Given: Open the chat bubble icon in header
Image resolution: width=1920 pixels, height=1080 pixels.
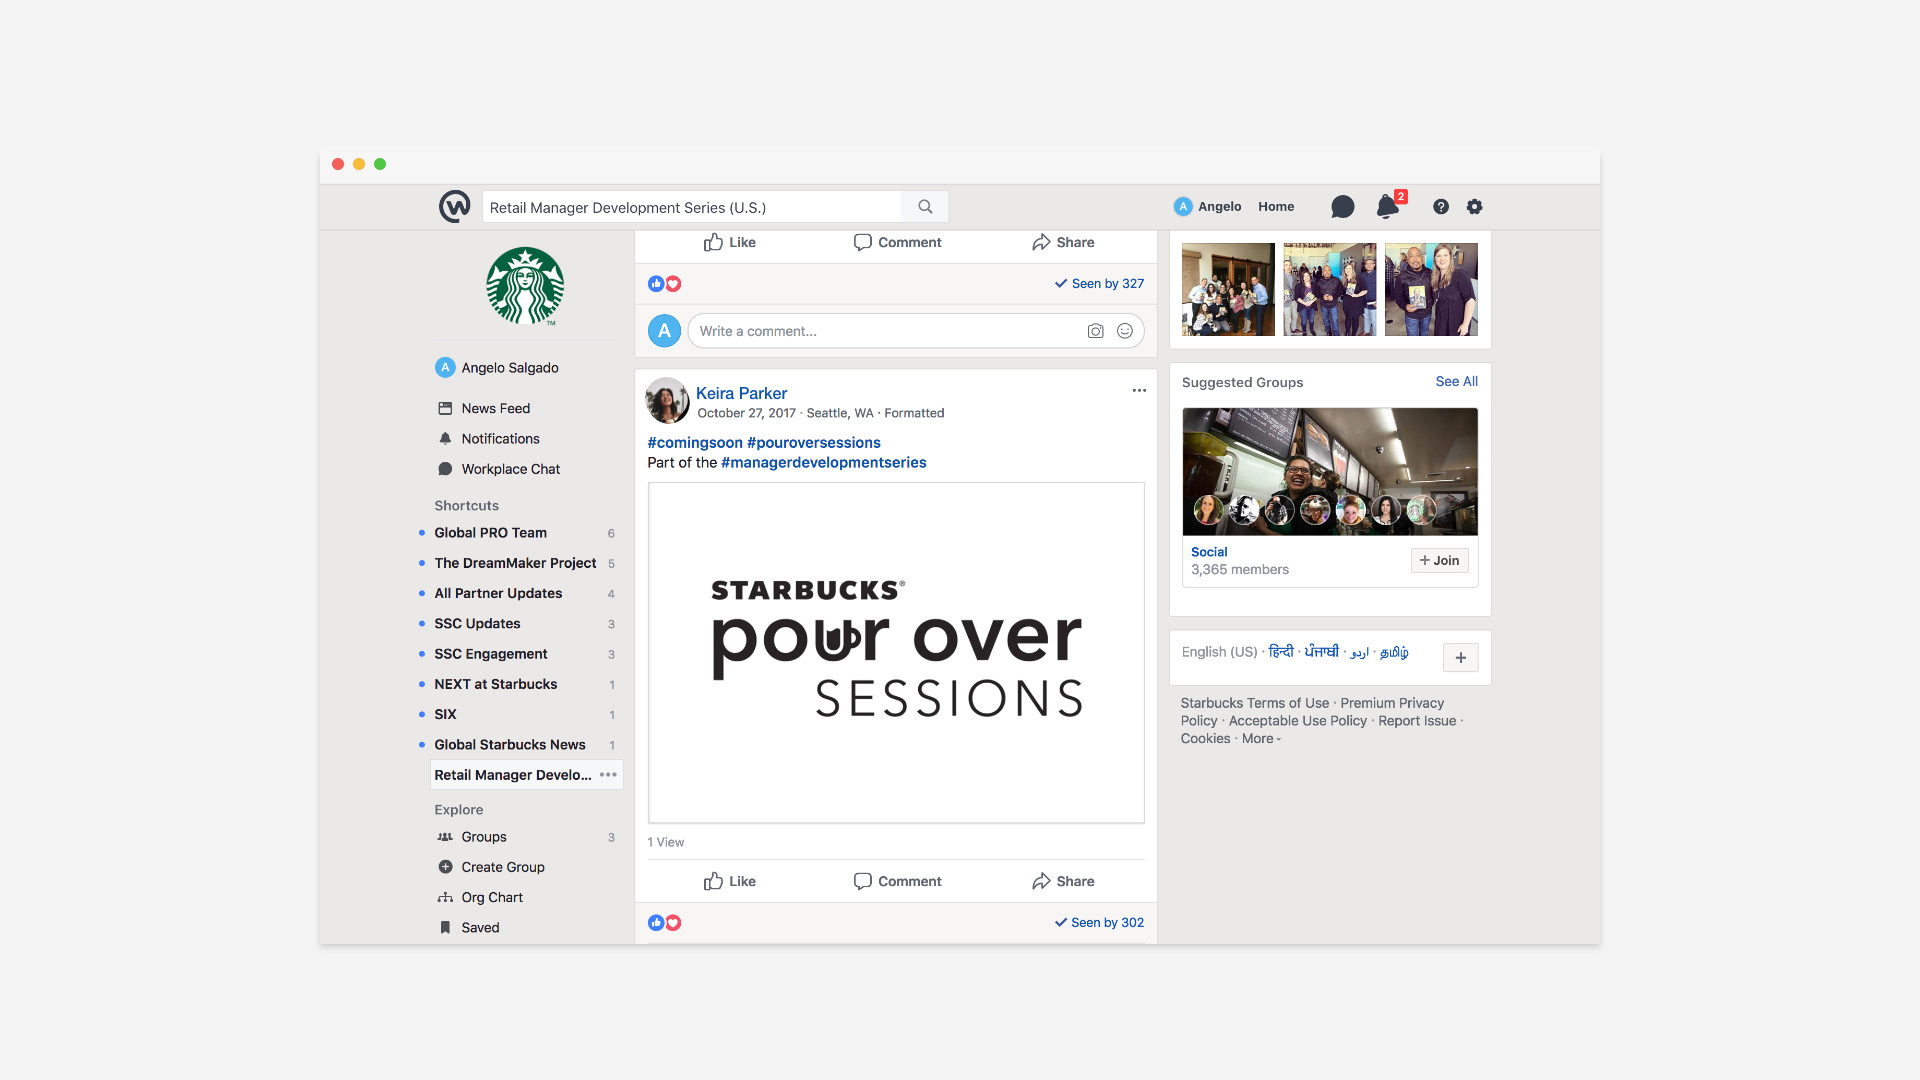Looking at the screenshot, I should click(1342, 207).
